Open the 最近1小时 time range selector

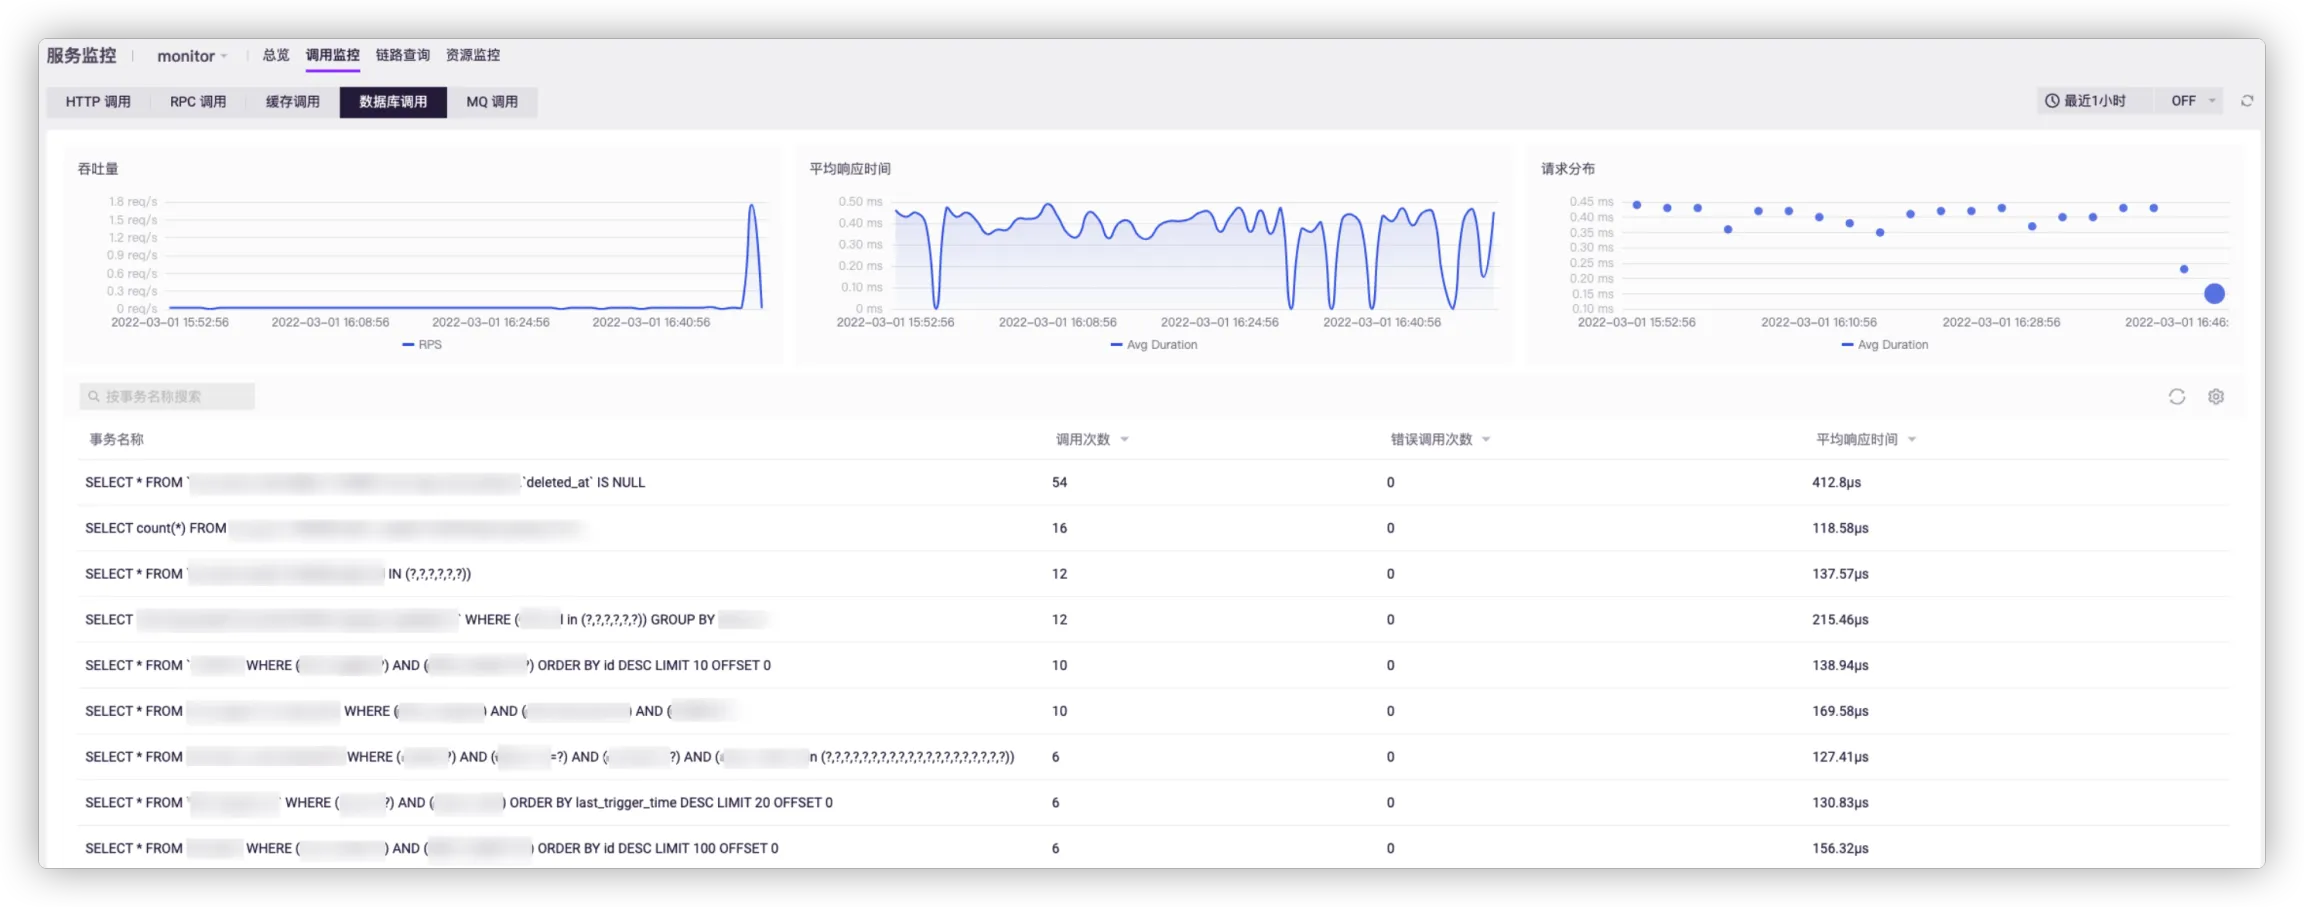(x=2094, y=101)
